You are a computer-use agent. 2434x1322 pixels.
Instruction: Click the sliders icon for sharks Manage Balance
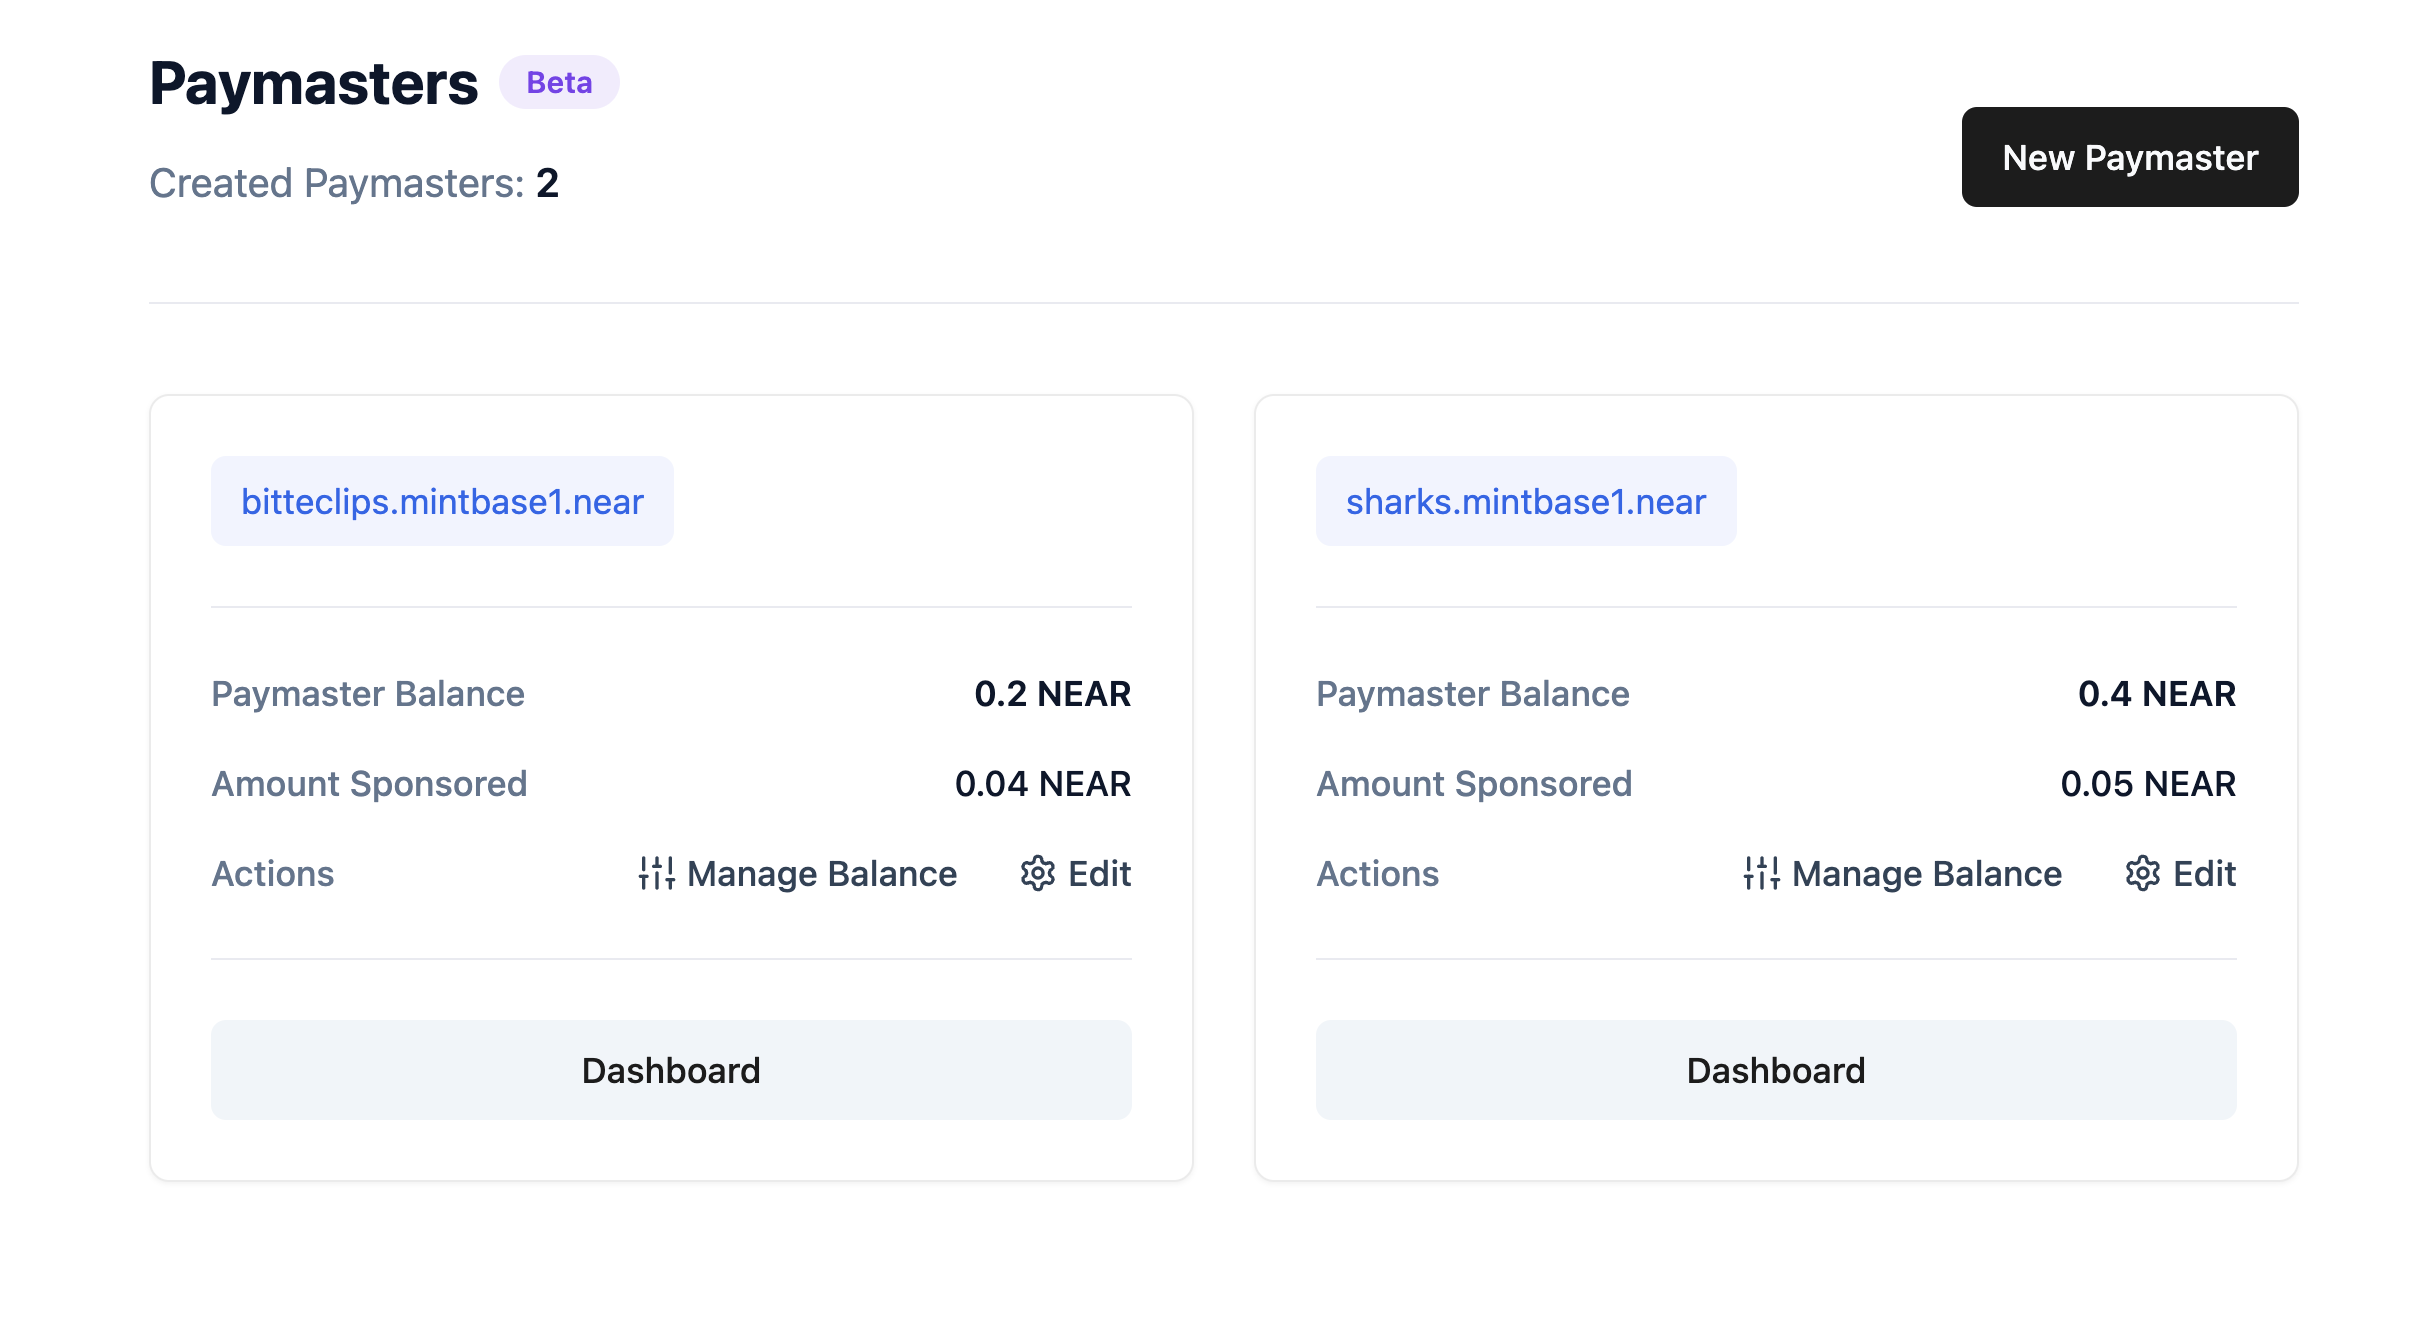1762,873
